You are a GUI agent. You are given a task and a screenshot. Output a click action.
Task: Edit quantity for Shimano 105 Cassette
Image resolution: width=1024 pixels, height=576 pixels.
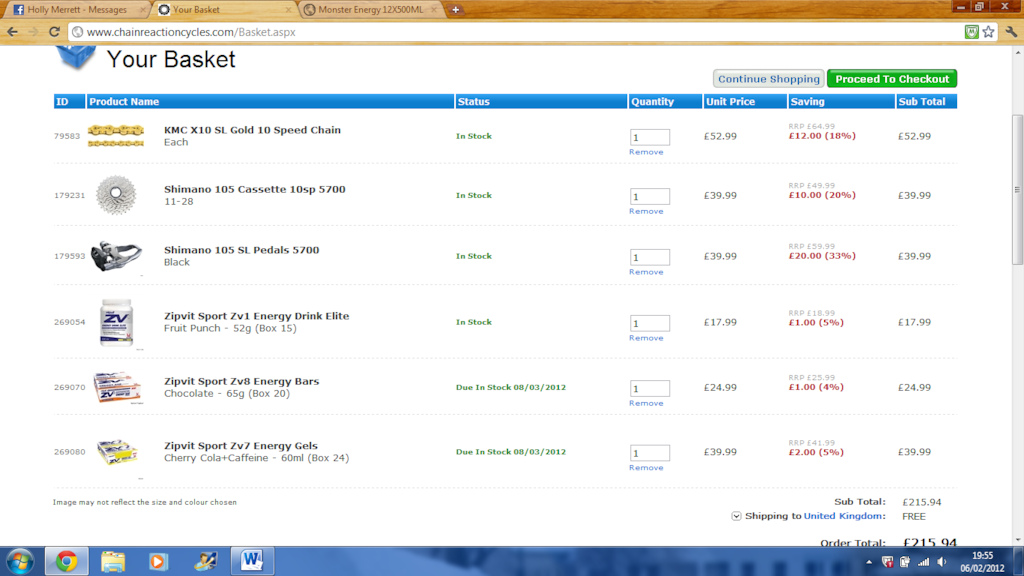coord(650,197)
